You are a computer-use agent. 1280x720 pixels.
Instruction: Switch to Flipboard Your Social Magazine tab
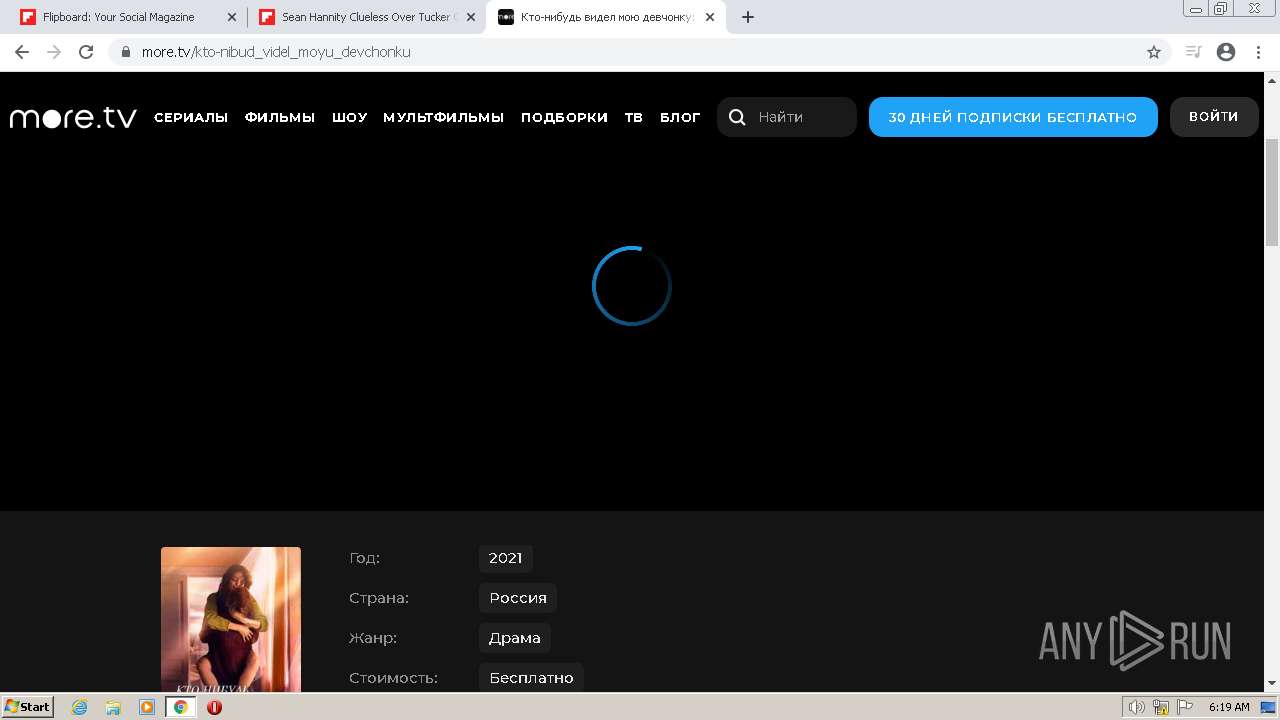pyautogui.click(x=128, y=17)
